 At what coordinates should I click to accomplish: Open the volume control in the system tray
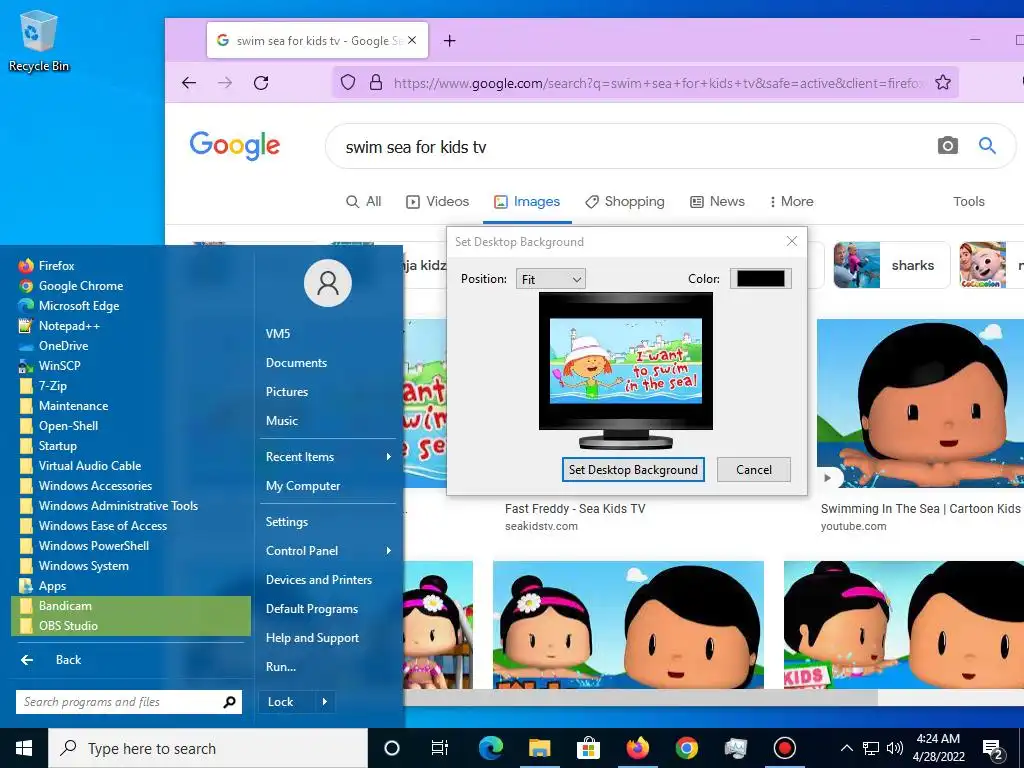click(895, 748)
